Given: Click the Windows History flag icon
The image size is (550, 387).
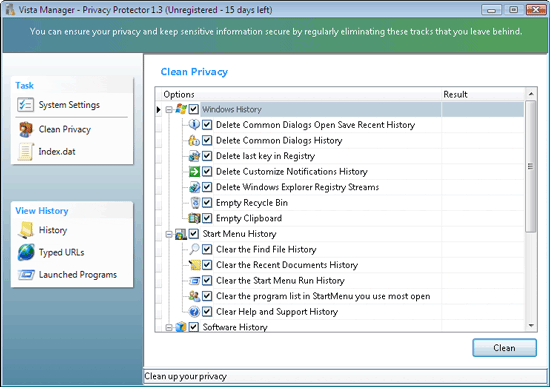Looking at the screenshot, I should [x=181, y=109].
